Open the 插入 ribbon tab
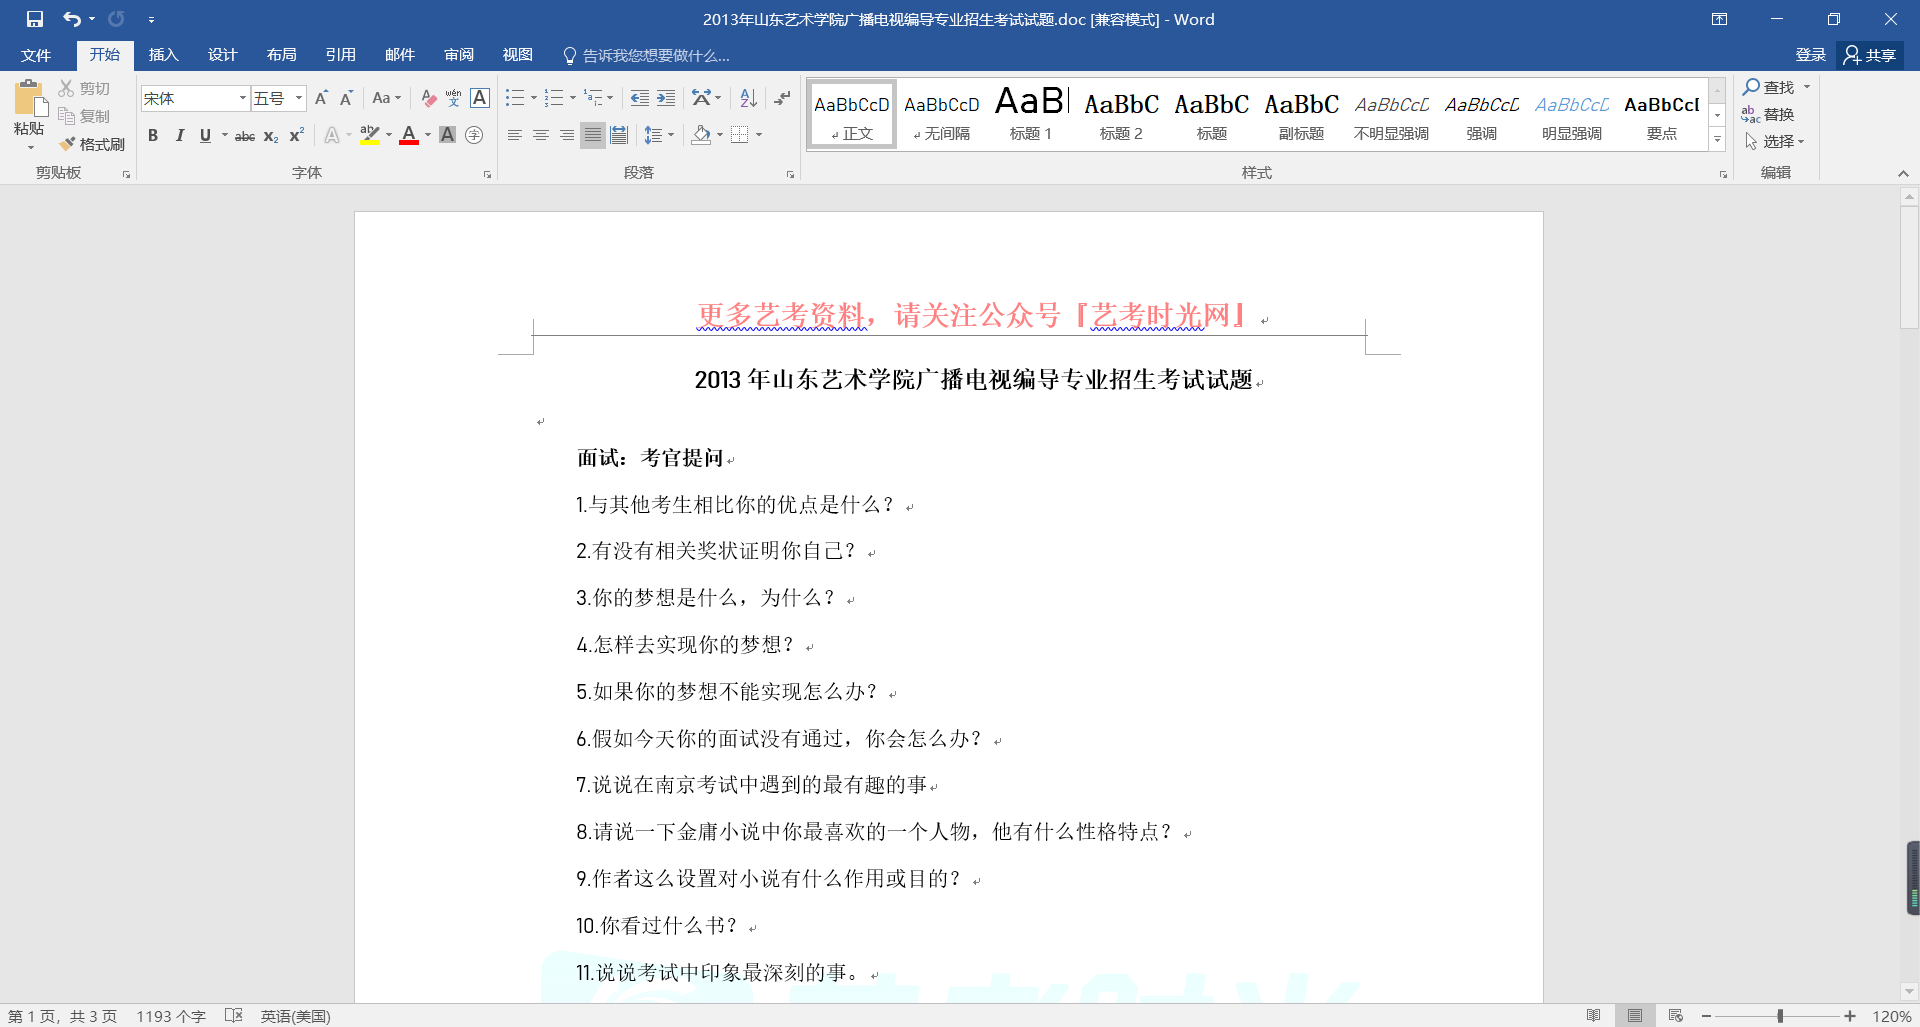The height and width of the screenshot is (1027, 1920). click(x=163, y=55)
